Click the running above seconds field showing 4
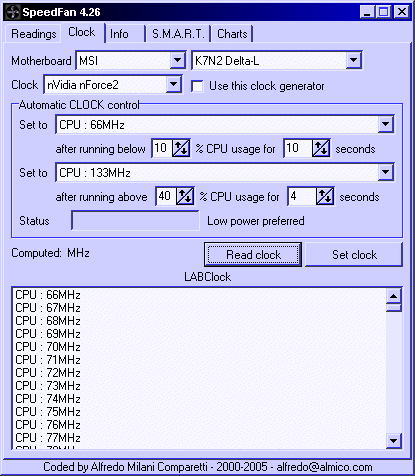 [302, 196]
